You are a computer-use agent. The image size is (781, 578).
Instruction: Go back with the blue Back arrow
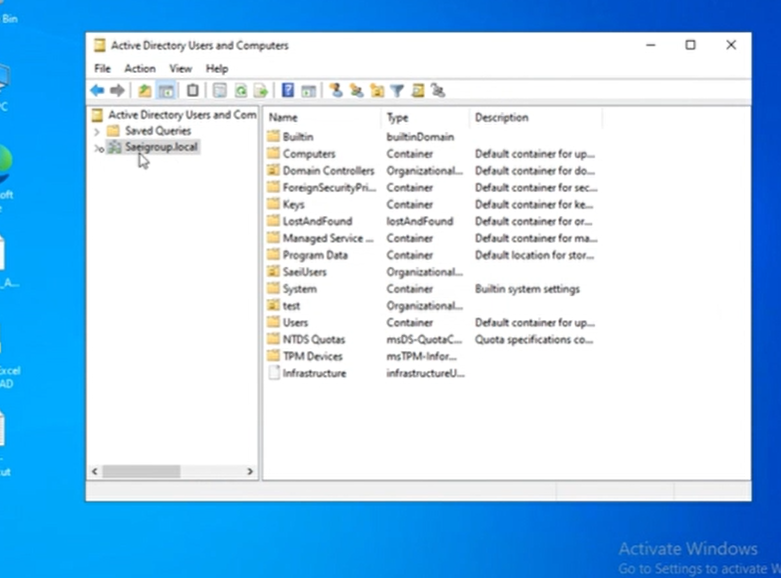tap(97, 91)
